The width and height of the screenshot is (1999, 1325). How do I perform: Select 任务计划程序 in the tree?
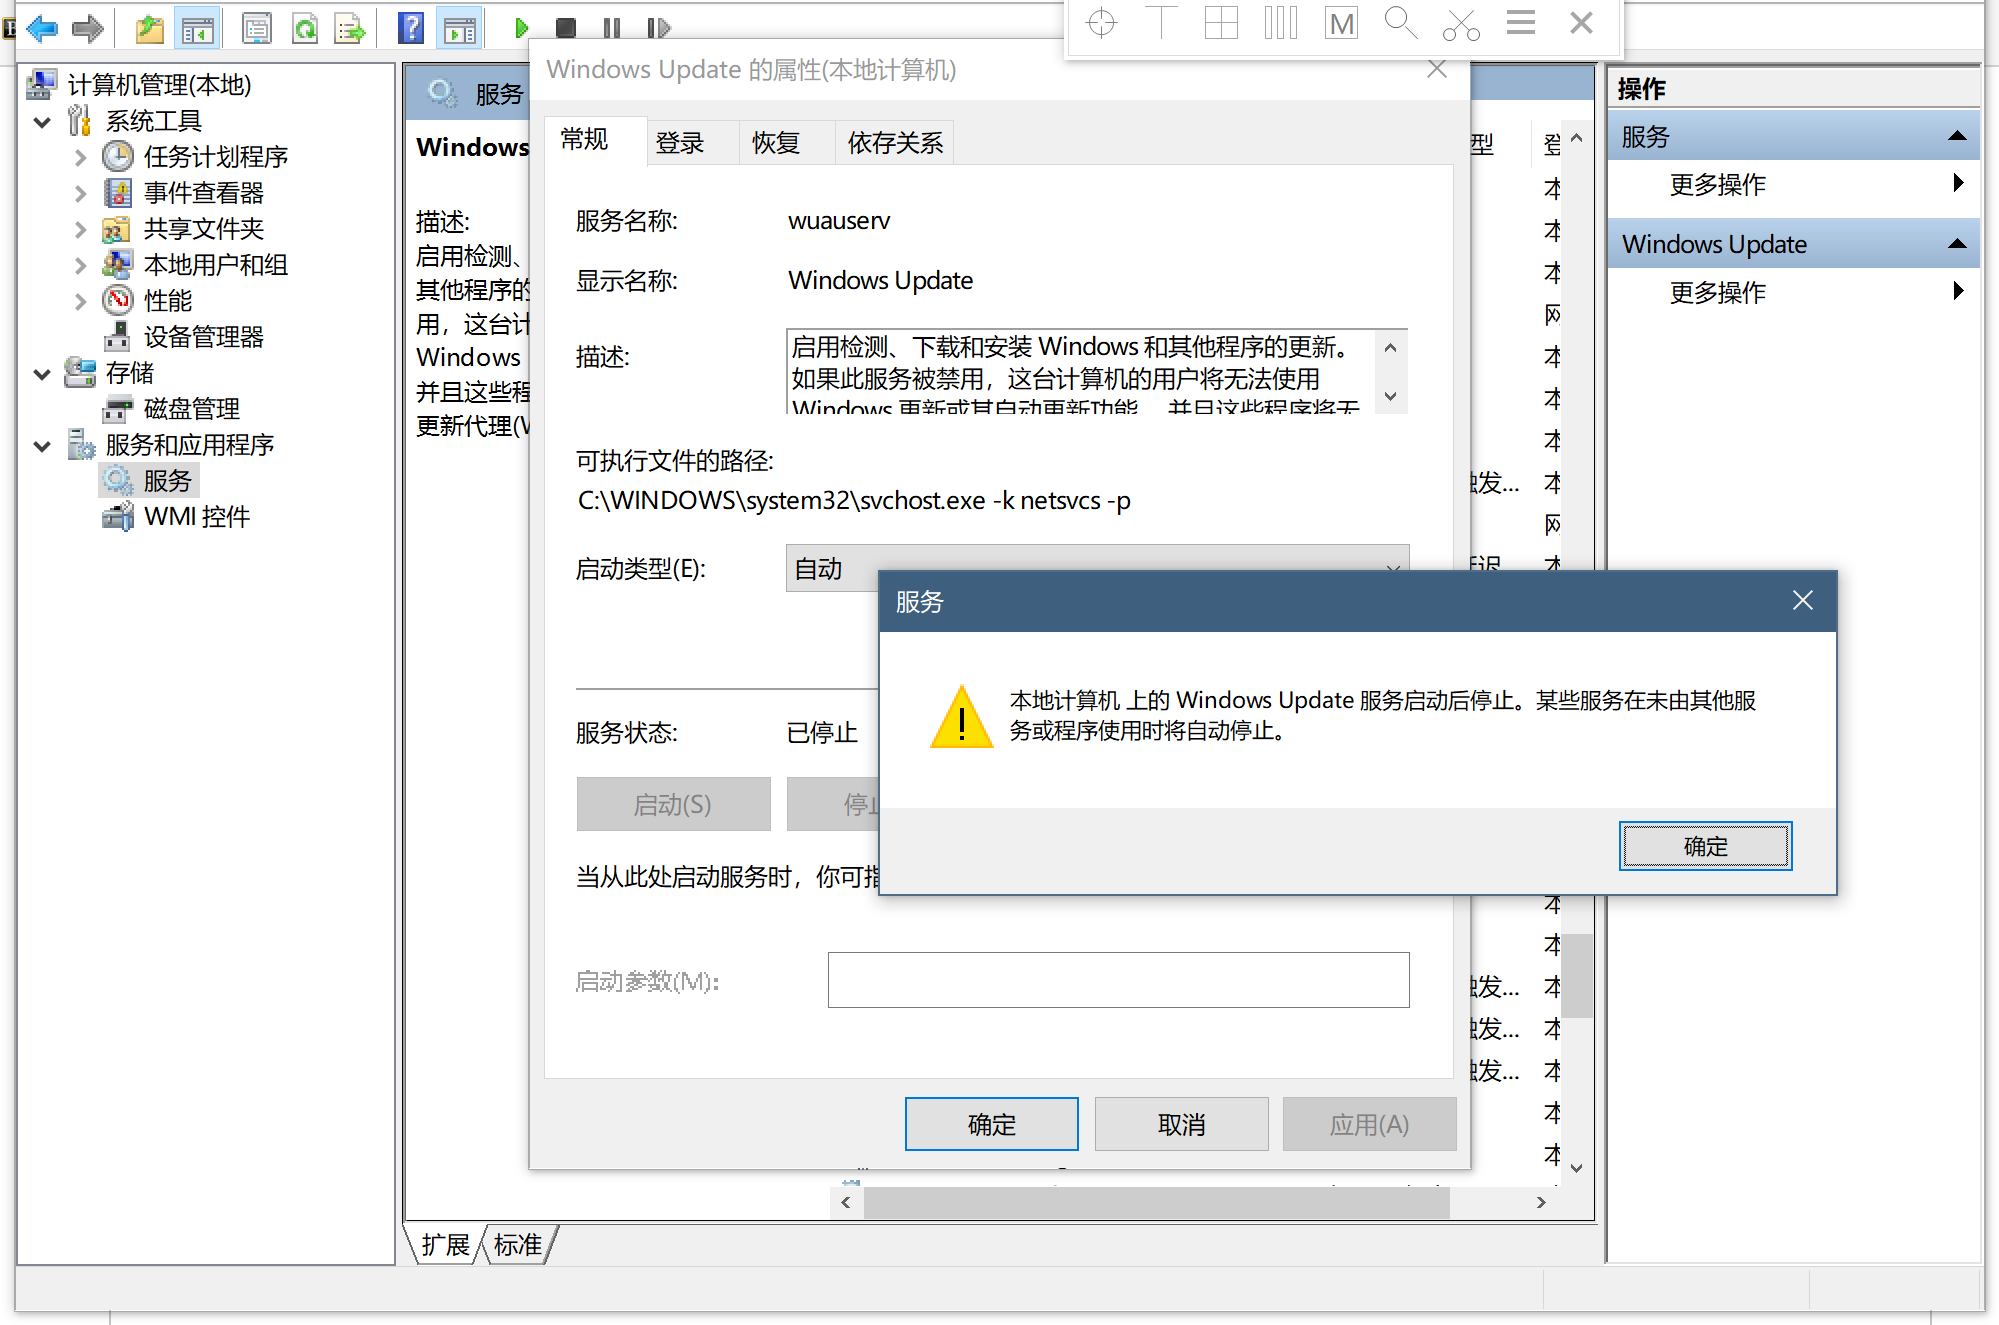[x=215, y=157]
